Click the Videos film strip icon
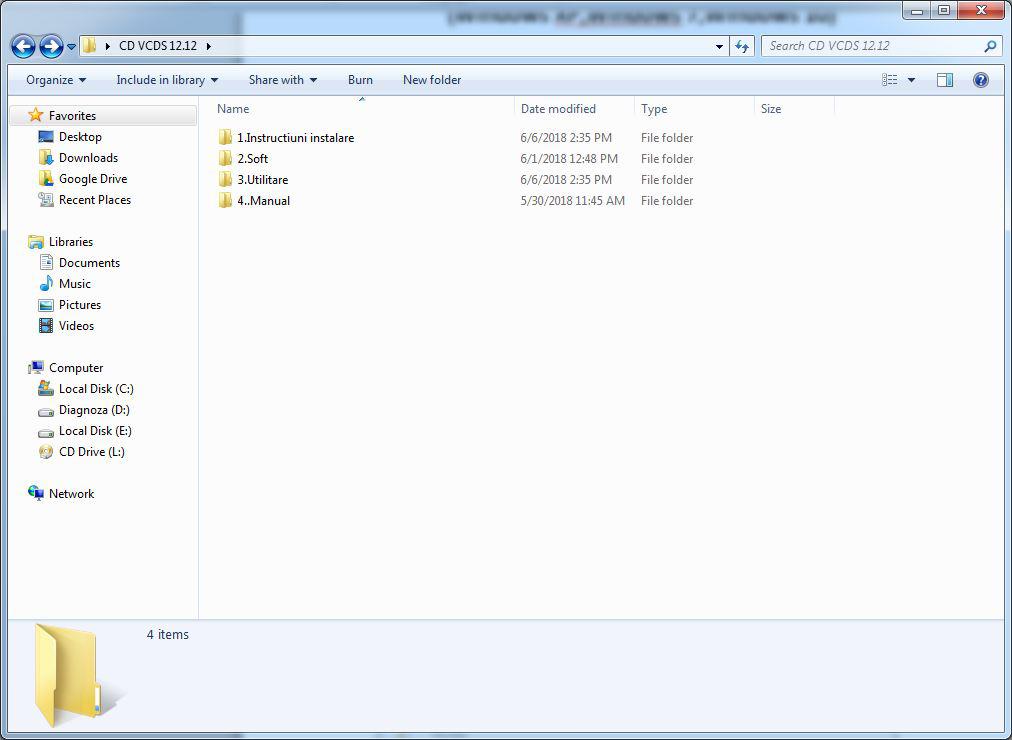The height and width of the screenshot is (740, 1012). click(x=46, y=326)
